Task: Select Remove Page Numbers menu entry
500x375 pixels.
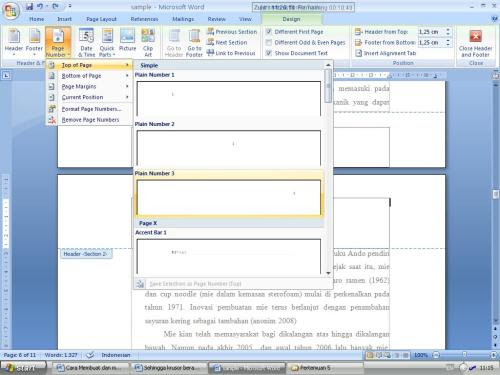Action: pyautogui.click(x=89, y=120)
